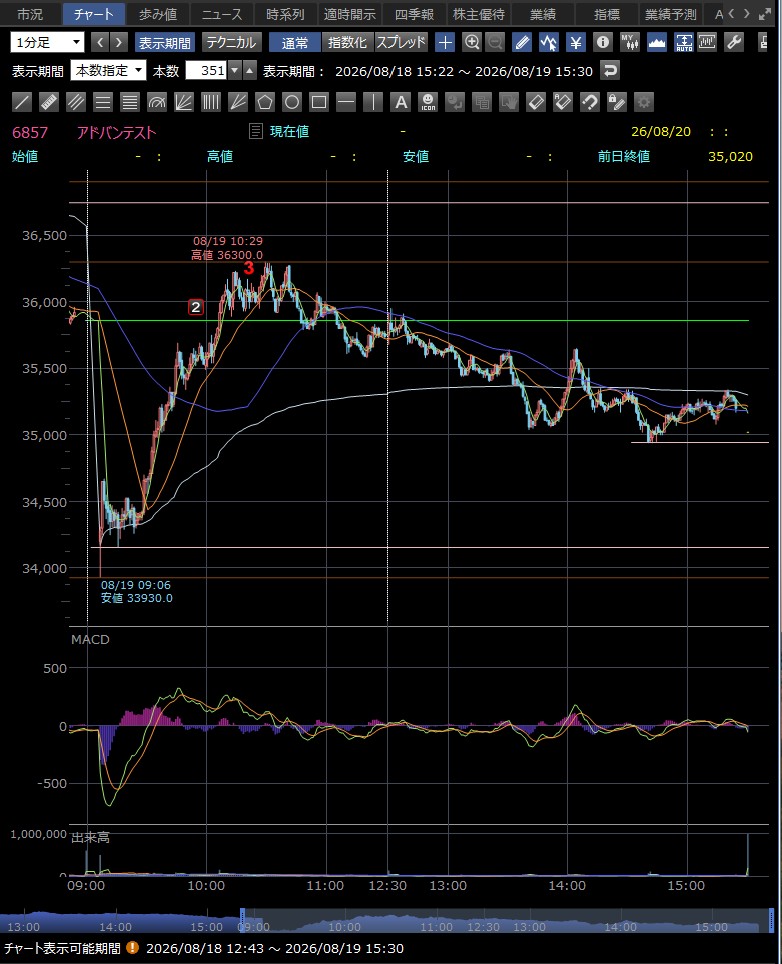The width and height of the screenshot is (782, 964).
Task: Select the Fibonacci arc tool
Action: 157,102
